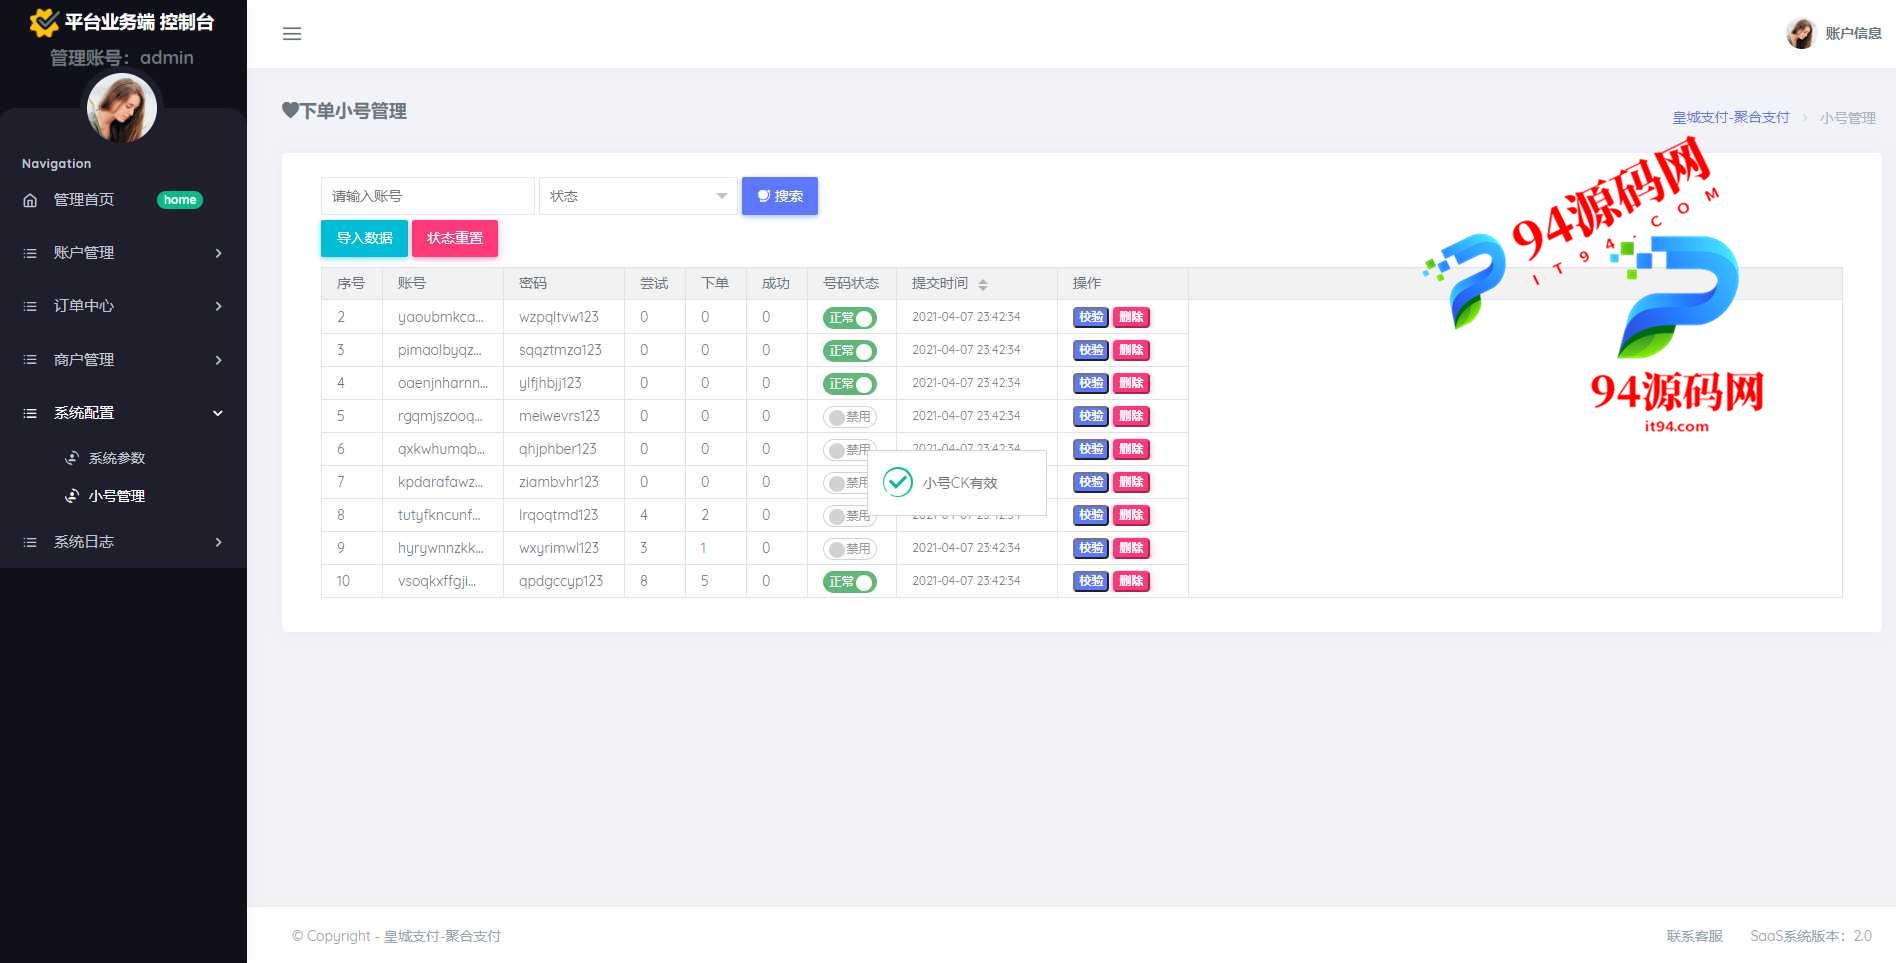
Task: Click the platform logo icon at top left
Action: (x=44, y=22)
